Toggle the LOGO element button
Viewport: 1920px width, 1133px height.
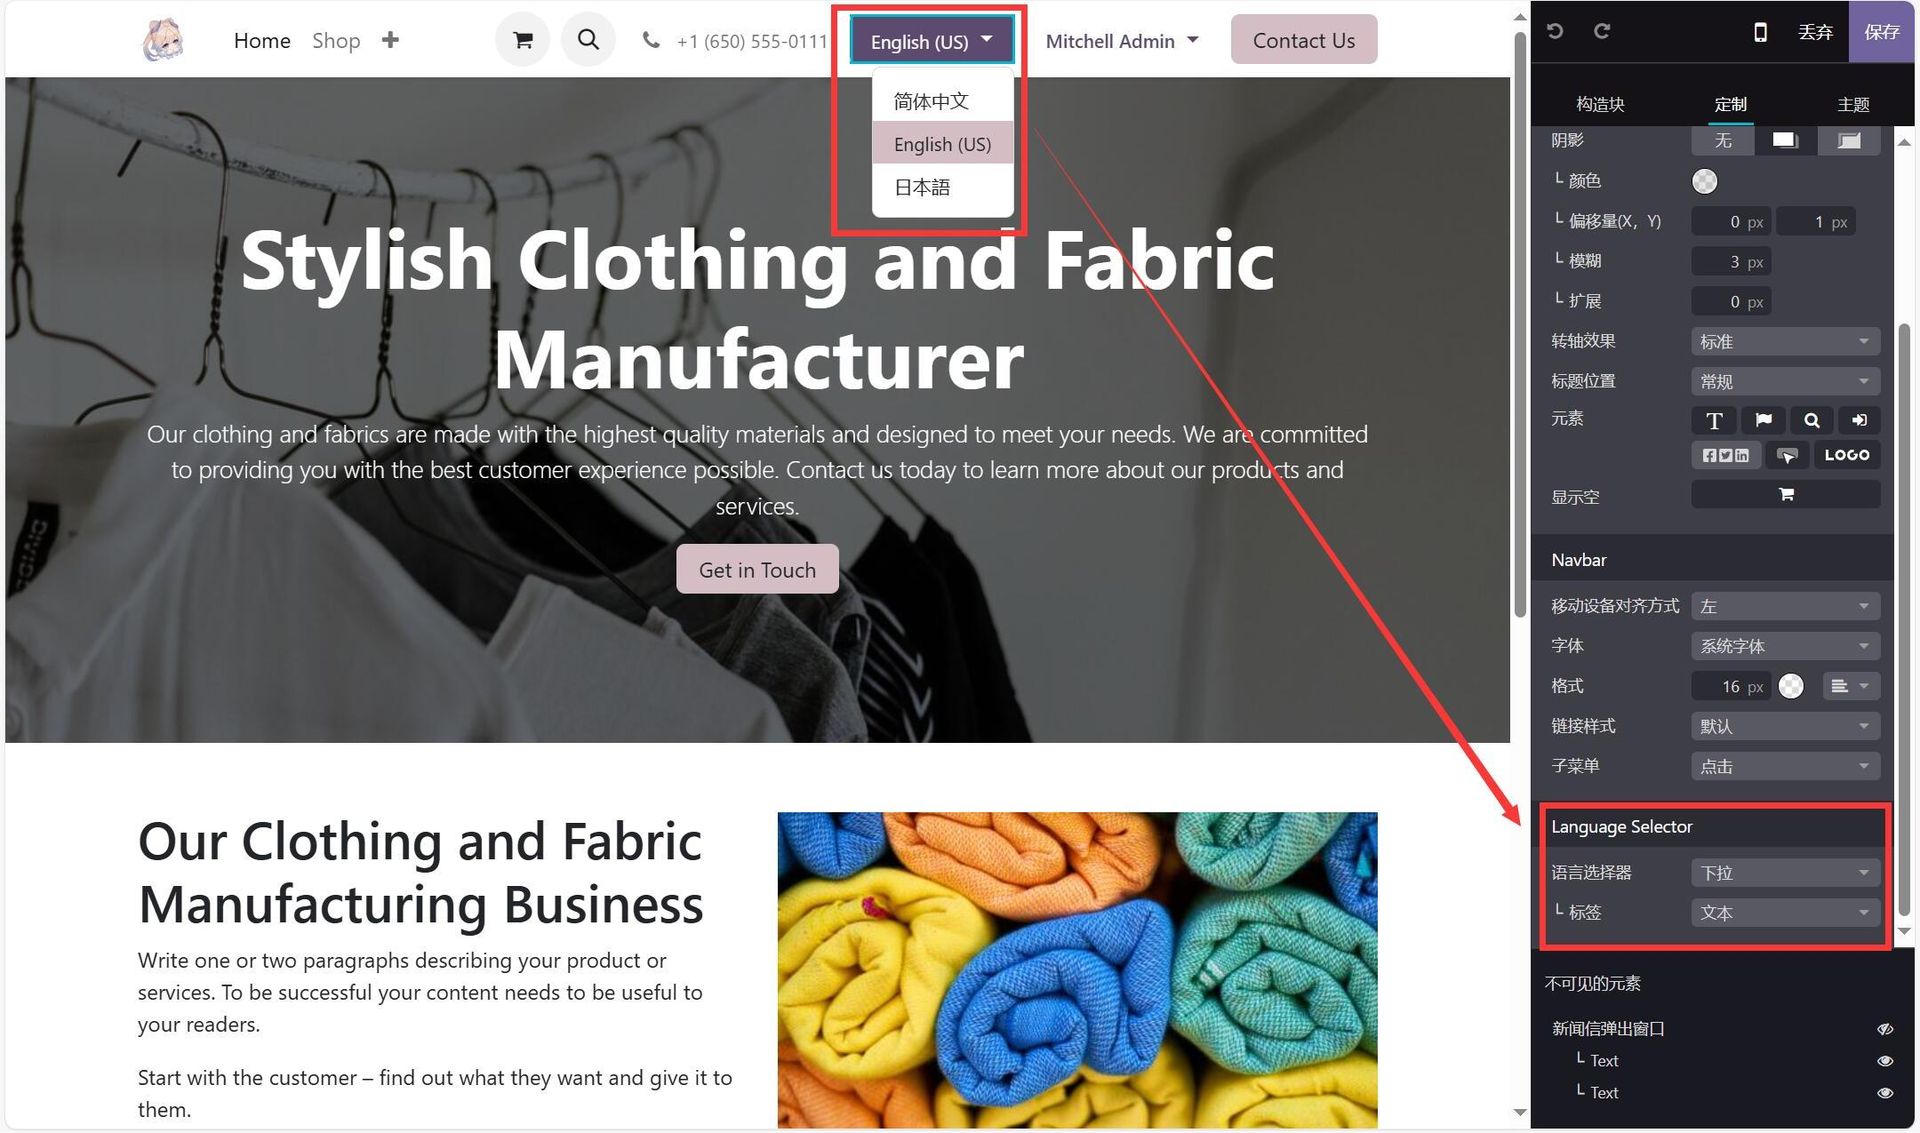[1846, 455]
